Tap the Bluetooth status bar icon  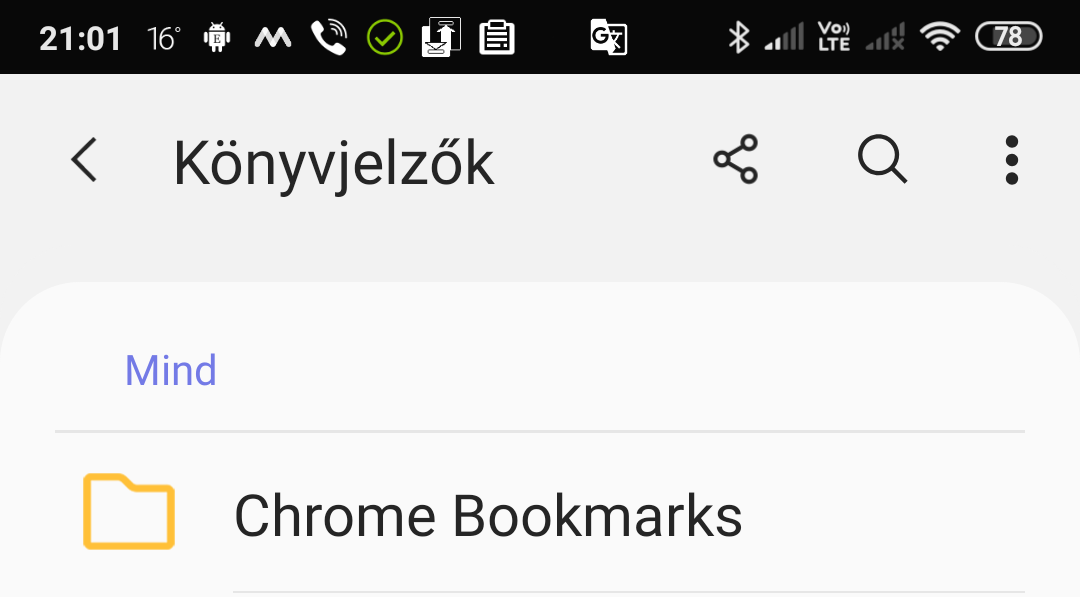738,37
